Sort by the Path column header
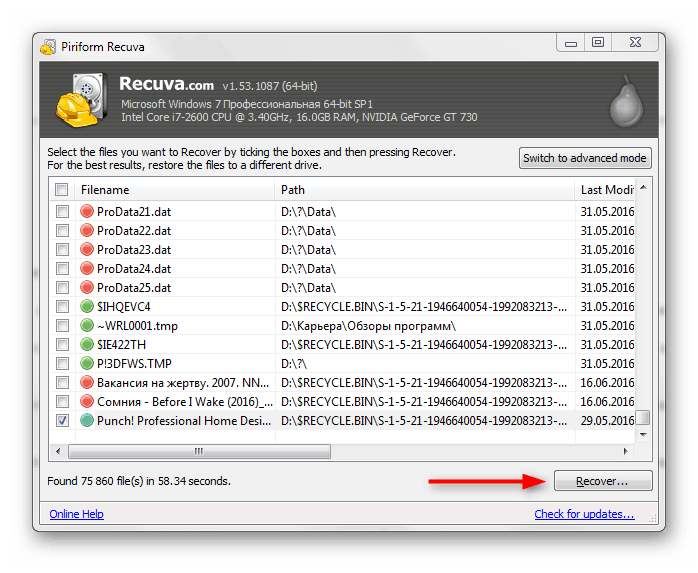The image size is (698, 573). click(424, 190)
